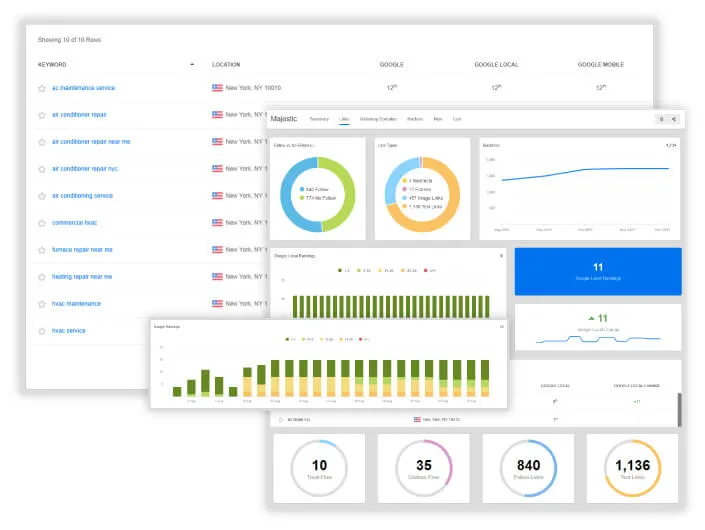705x530 pixels.
Task: Favorite the 'commercial hvac' keyword star
Action: pyautogui.click(x=42, y=222)
